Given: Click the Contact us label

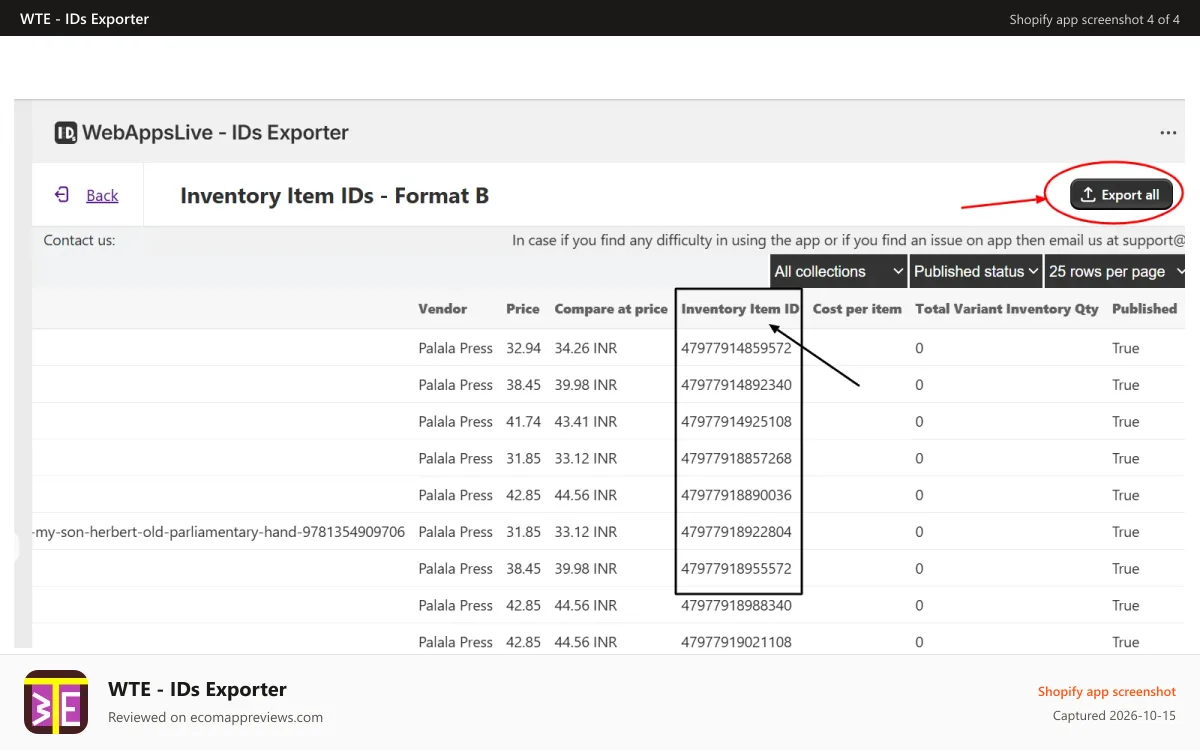Looking at the screenshot, I should [x=79, y=240].
